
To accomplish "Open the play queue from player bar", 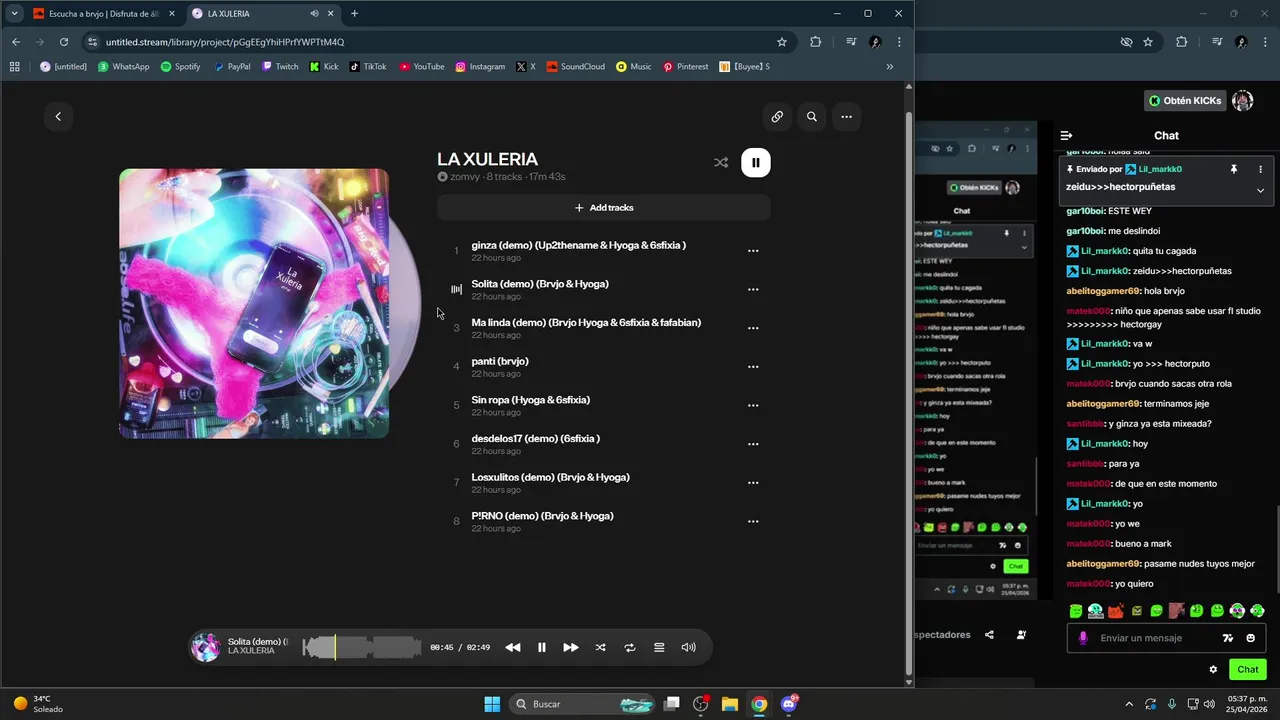I will pyautogui.click(x=659, y=647).
